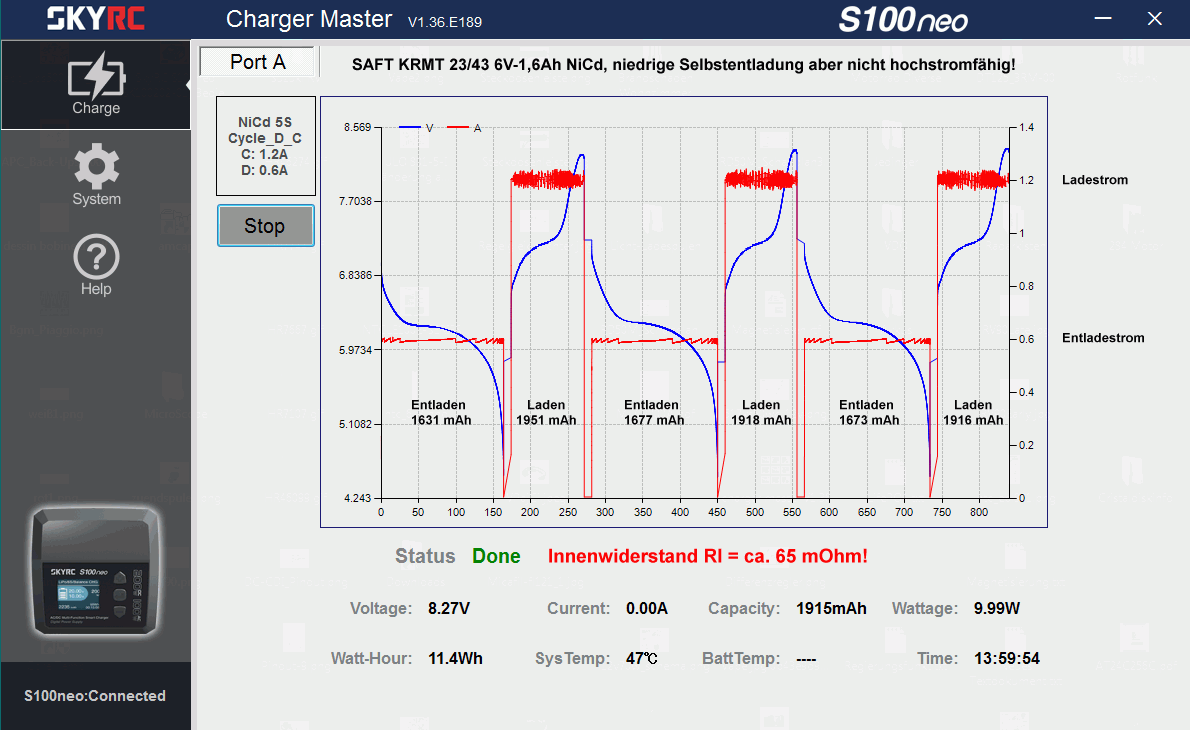Toggle the red A current legend entry
This screenshot has width=1190, height=730.
(x=465, y=128)
